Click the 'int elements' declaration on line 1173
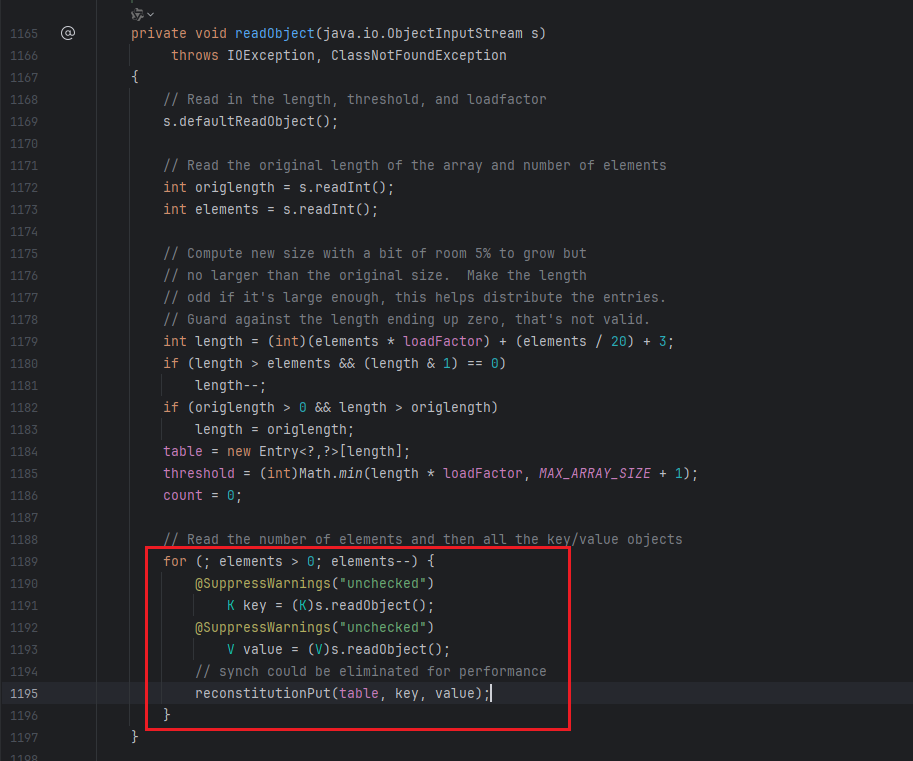913x761 pixels. (x=211, y=209)
